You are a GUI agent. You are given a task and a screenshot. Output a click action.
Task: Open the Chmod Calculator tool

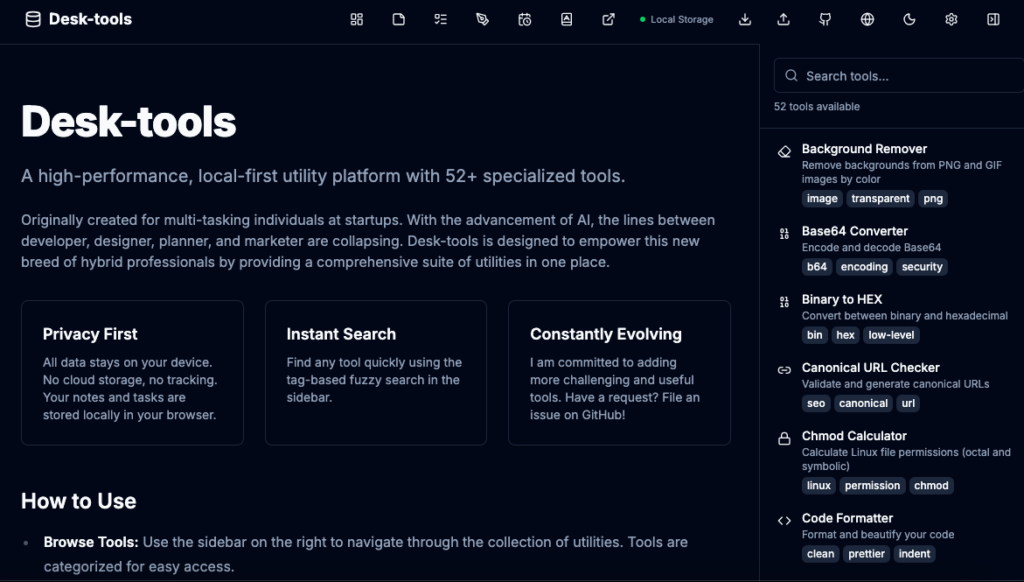click(854, 436)
